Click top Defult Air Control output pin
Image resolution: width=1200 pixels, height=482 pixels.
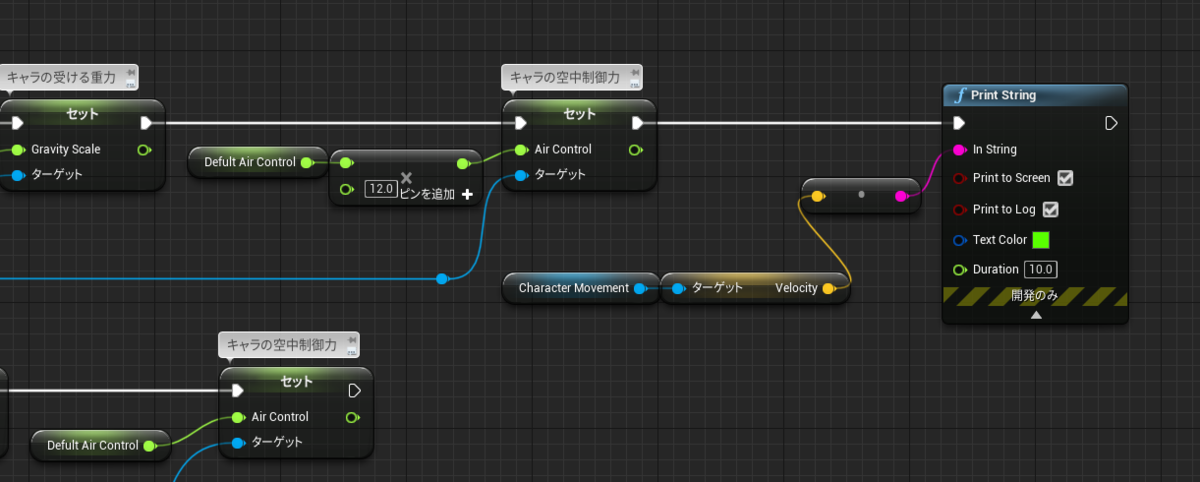tap(307, 162)
